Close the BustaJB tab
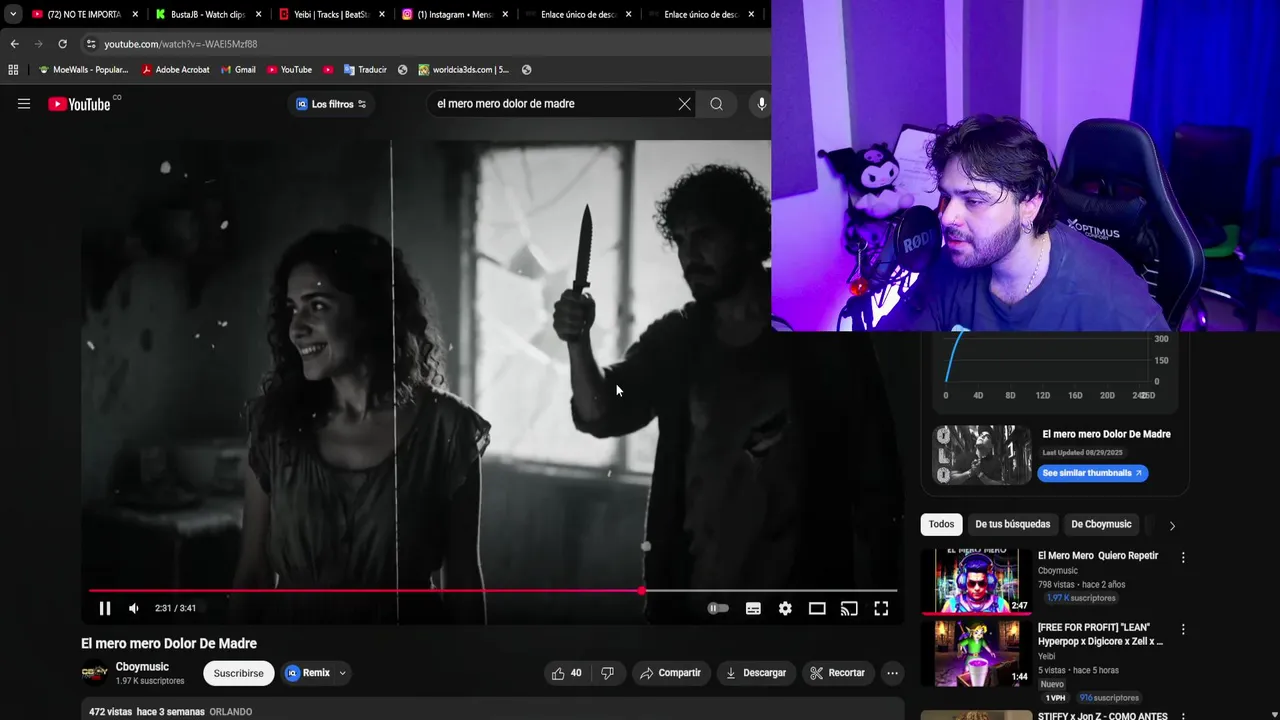 tap(259, 14)
